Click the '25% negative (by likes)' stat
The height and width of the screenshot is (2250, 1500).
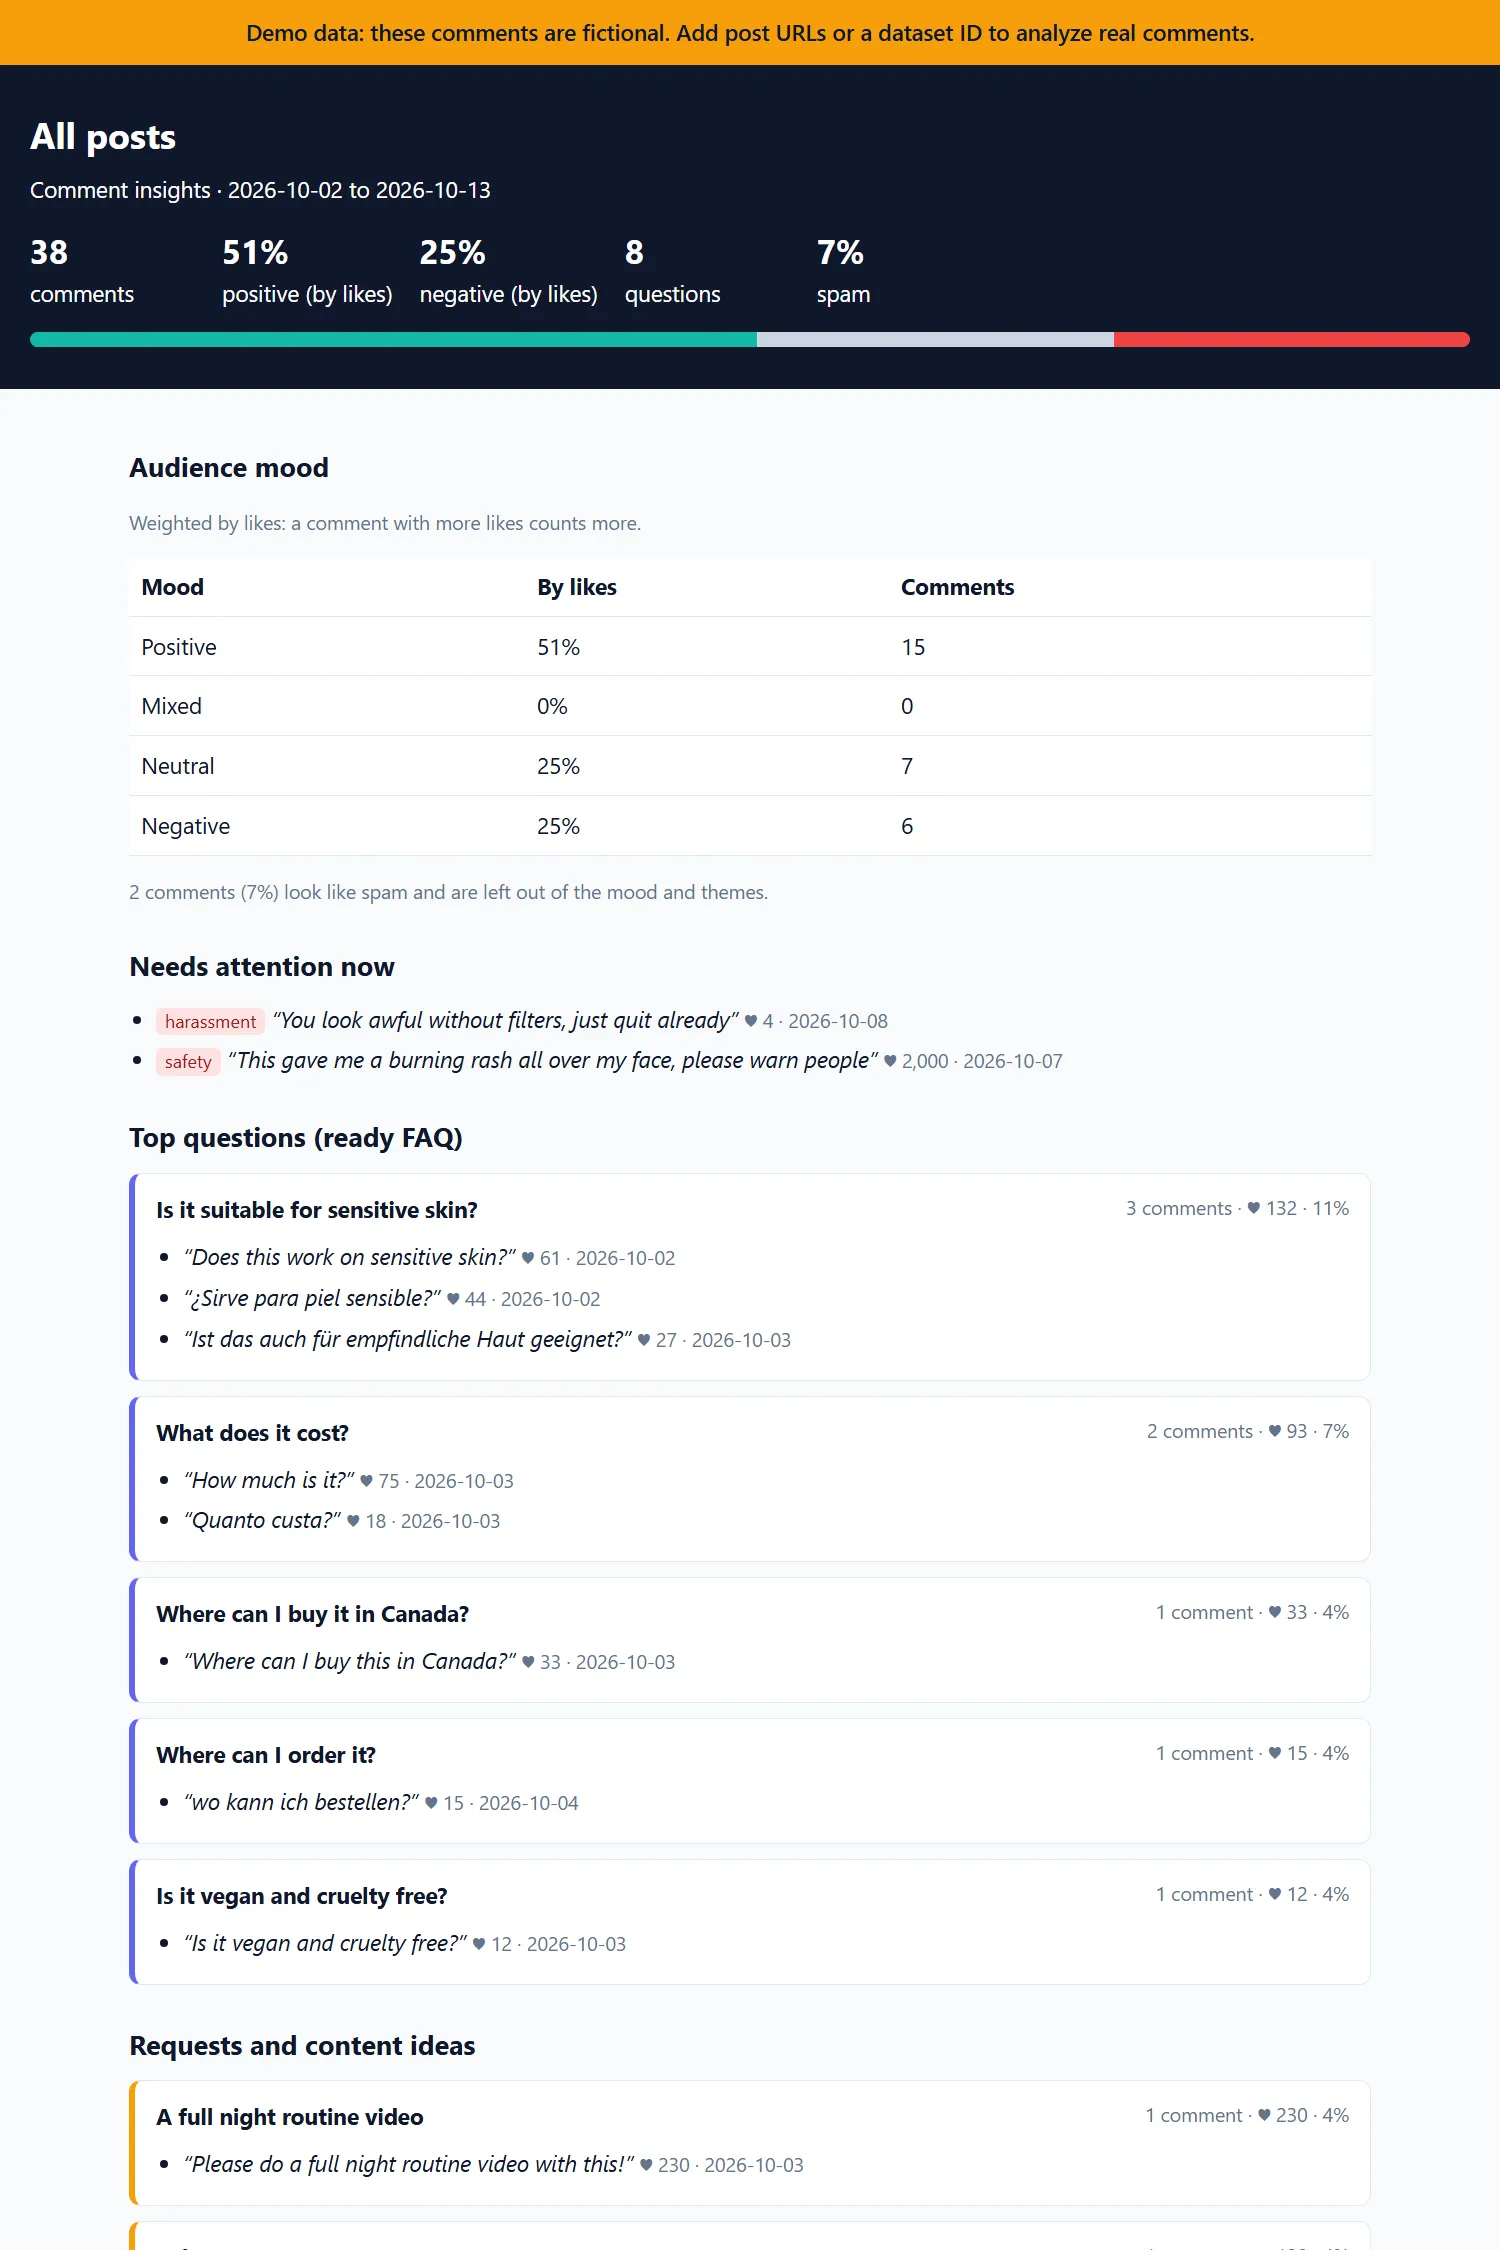508,271
